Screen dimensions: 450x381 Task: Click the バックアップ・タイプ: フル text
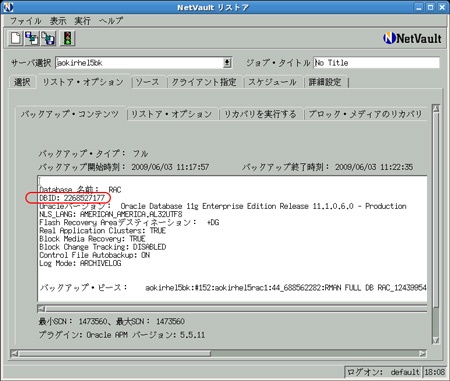(x=93, y=154)
